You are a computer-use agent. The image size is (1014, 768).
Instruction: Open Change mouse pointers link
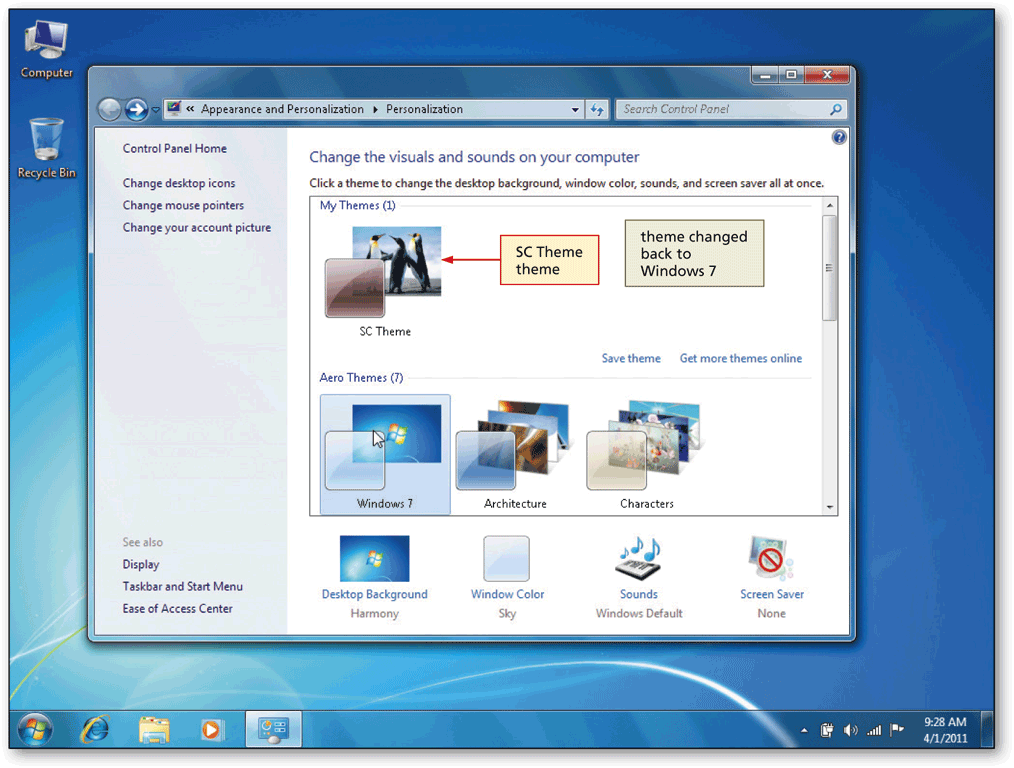[183, 206]
